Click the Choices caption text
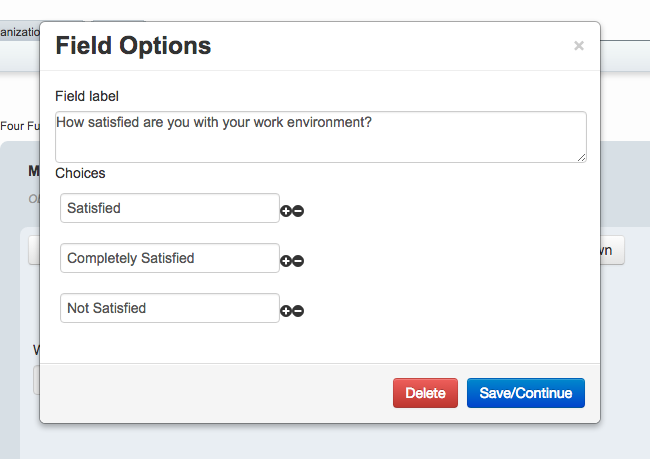The width and height of the screenshot is (650, 459). point(80,173)
